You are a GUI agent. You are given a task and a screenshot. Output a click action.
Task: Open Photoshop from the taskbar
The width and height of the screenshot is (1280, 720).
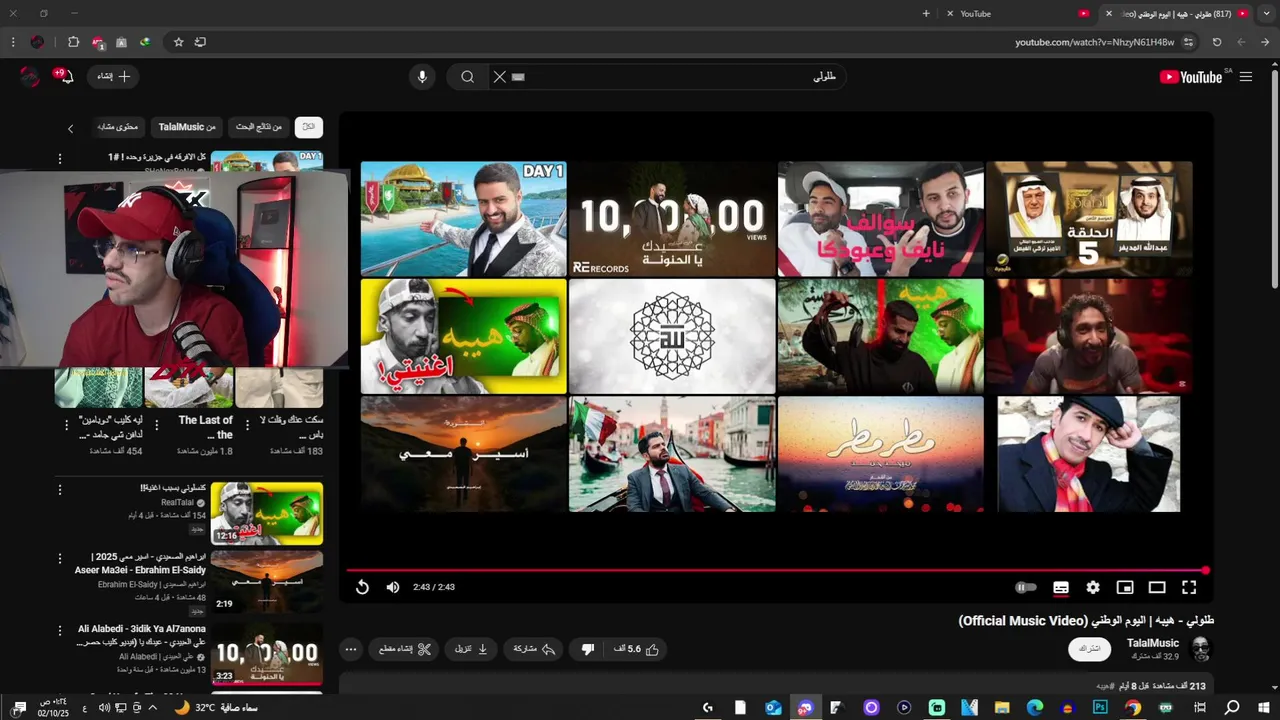1100,707
